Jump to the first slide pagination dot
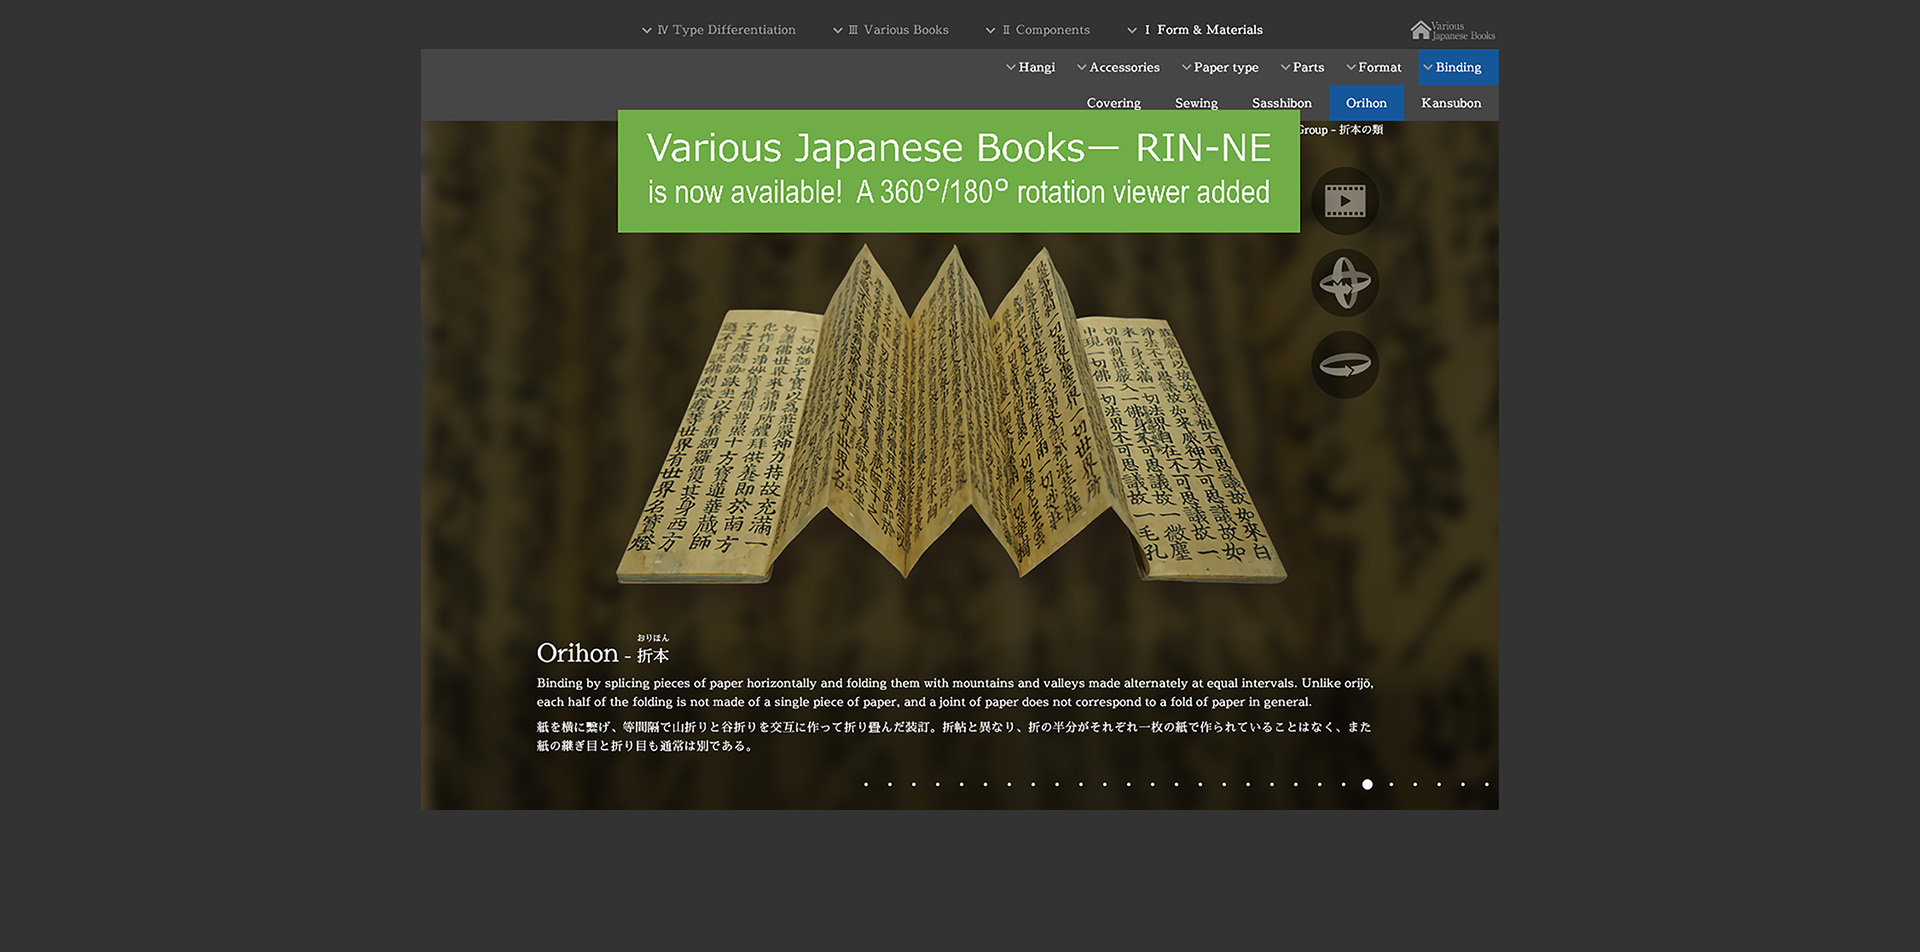The height and width of the screenshot is (952, 1920). click(866, 785)
